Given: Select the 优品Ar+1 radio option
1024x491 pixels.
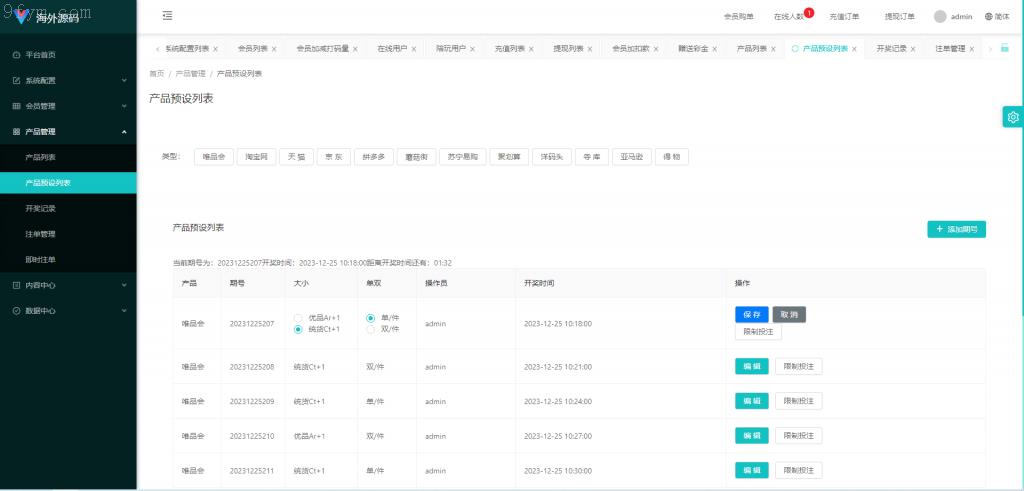Looking at the screenshot, I should (x=298, y=318).
